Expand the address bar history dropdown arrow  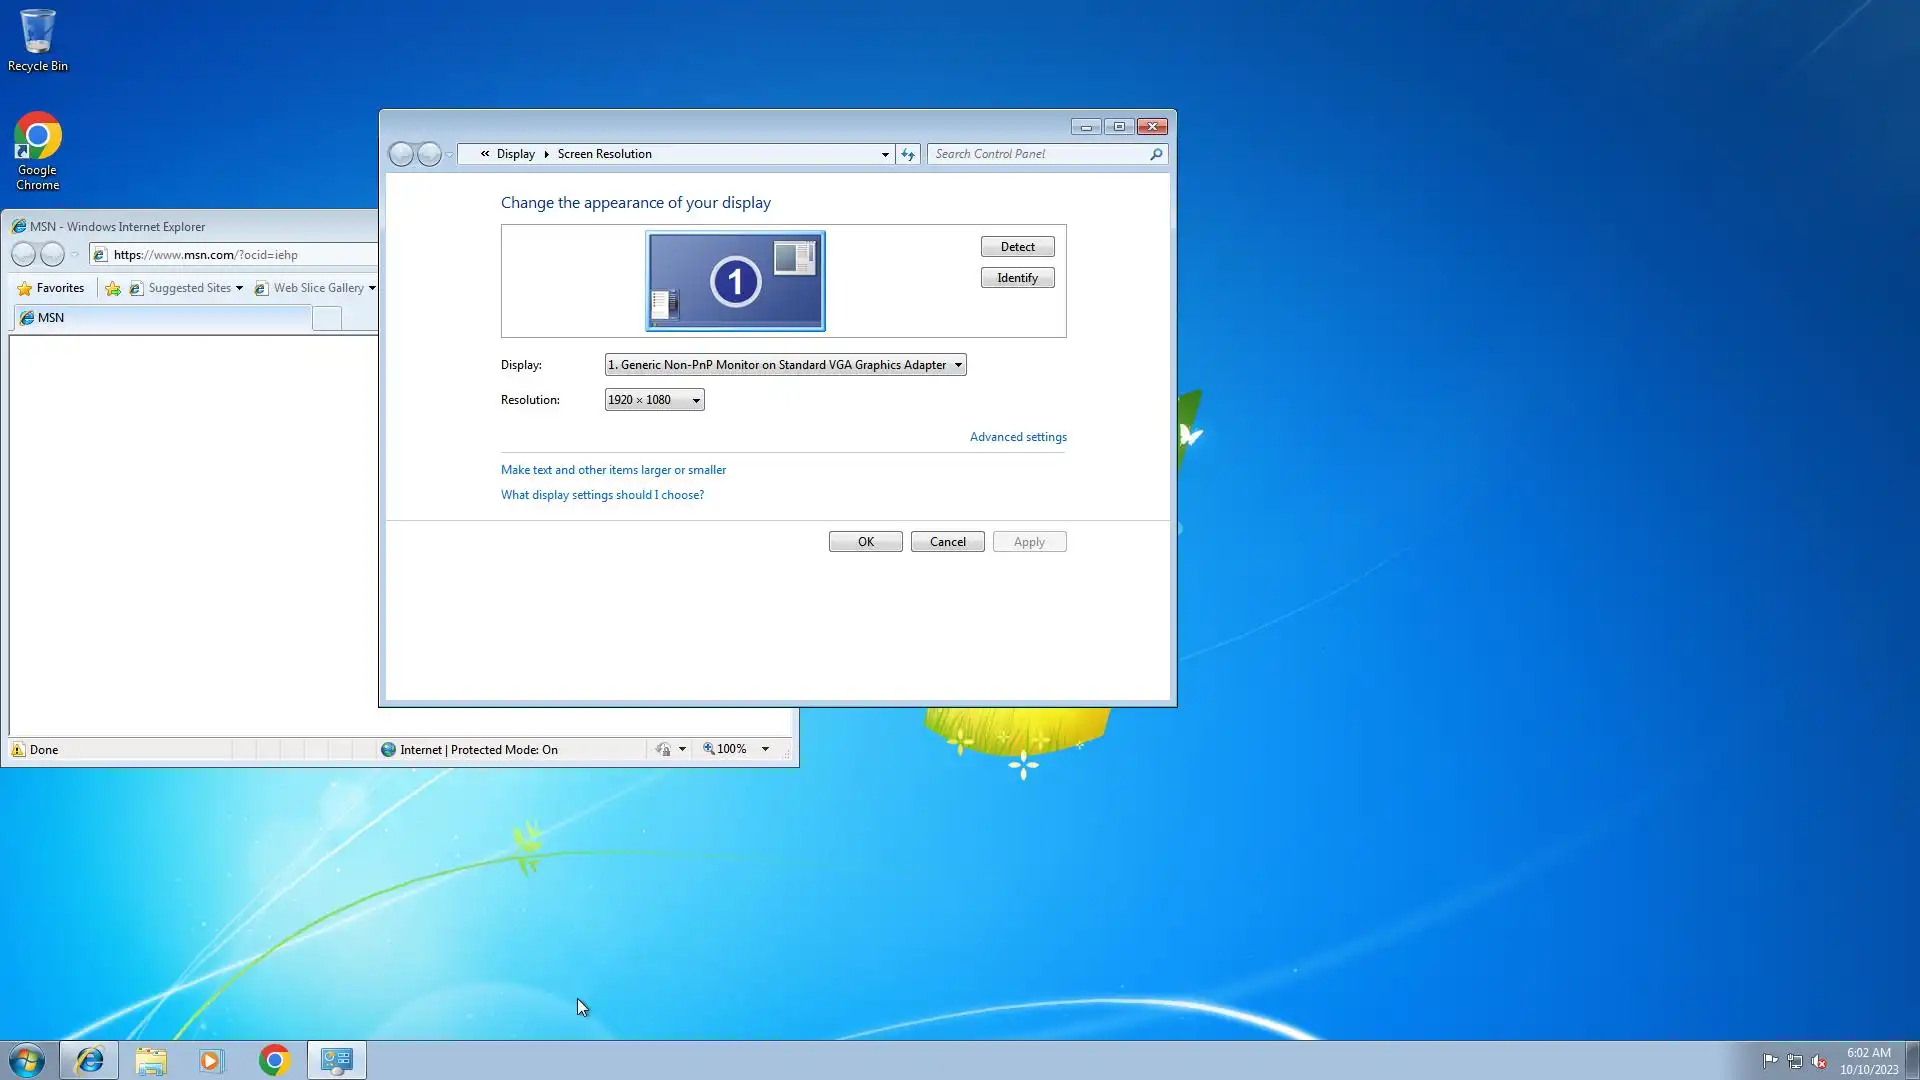(885, 154)
